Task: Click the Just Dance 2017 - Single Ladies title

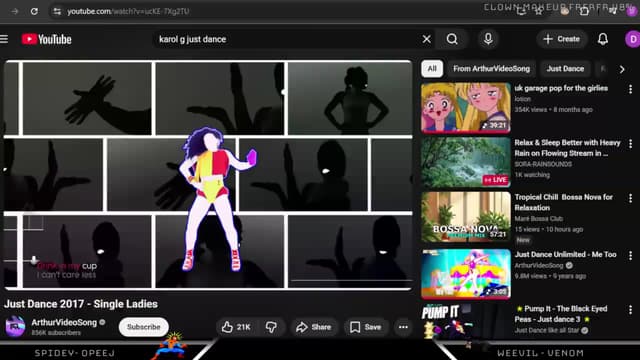Action: (81, 304)
